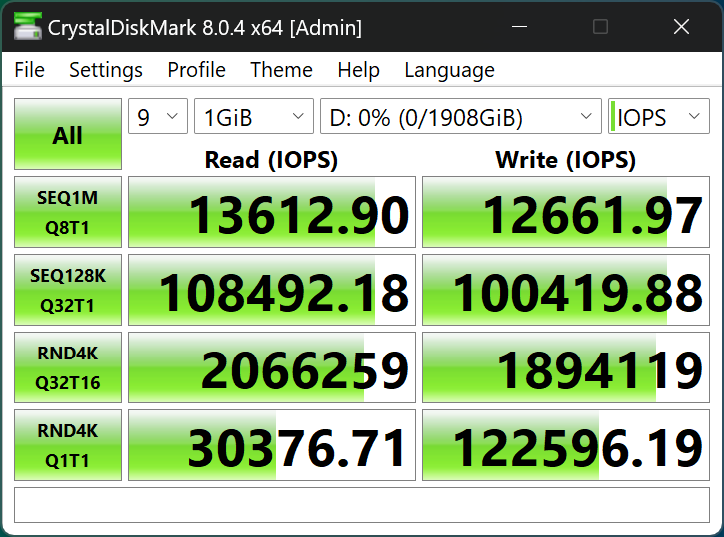
Task: Click the SEQ1M write value 12661.97
Action: 566,212
